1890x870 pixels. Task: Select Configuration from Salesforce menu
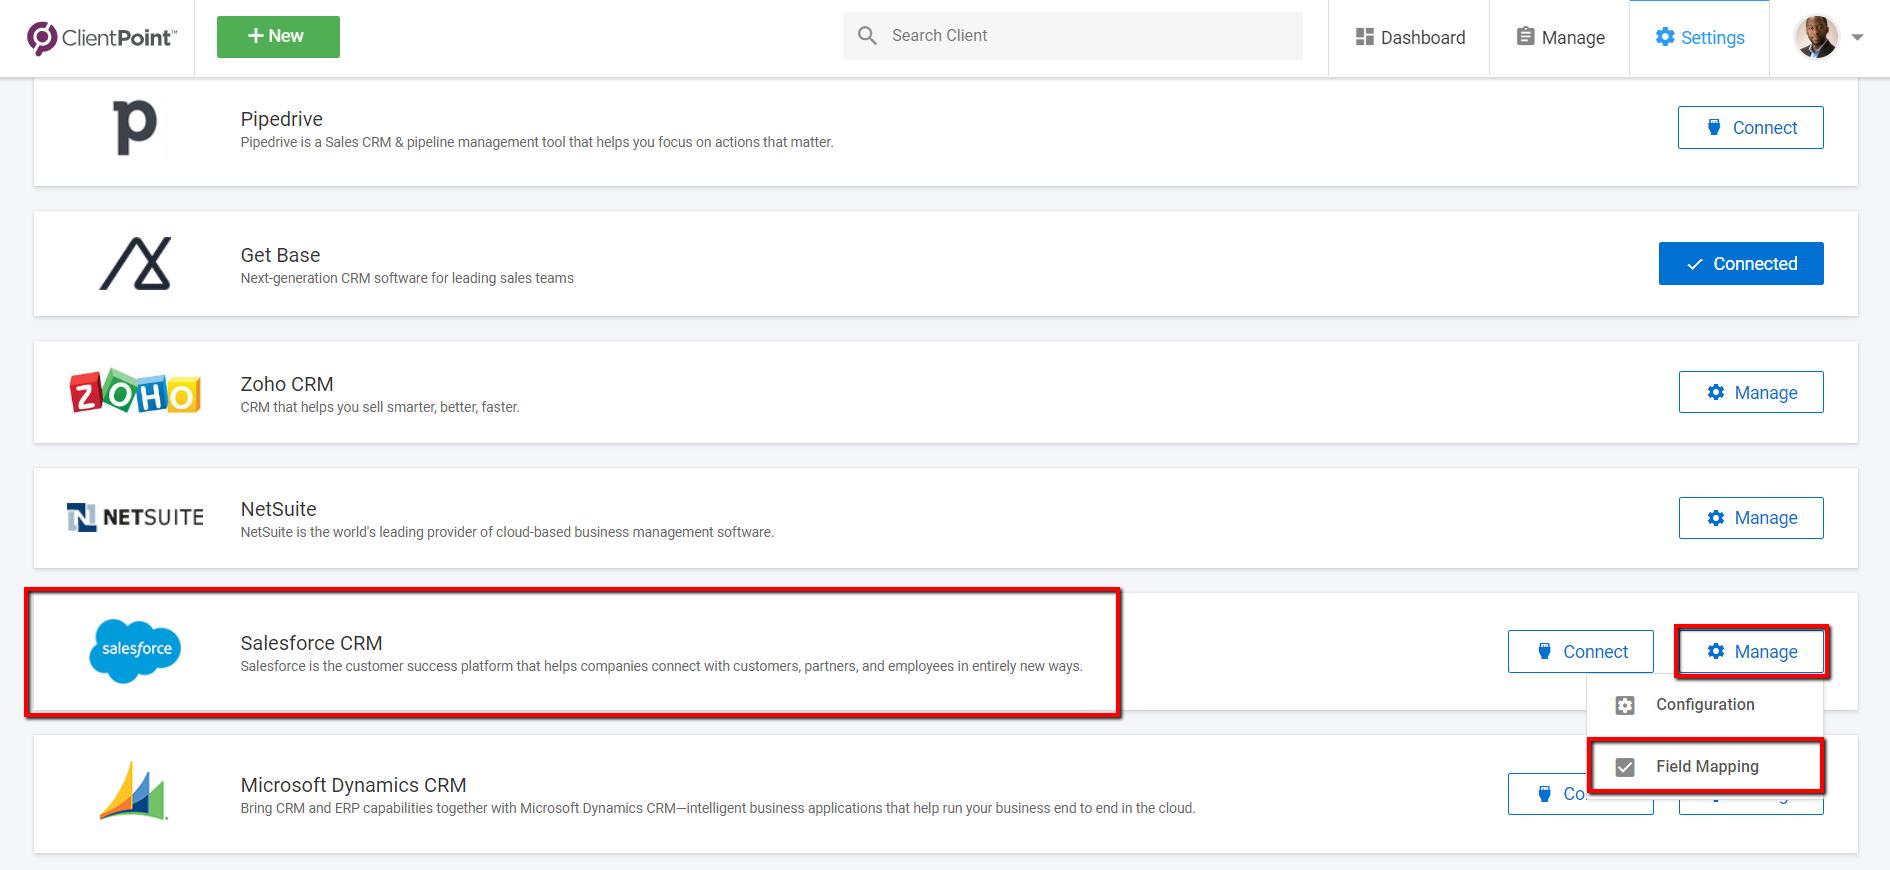(1705, 705)
